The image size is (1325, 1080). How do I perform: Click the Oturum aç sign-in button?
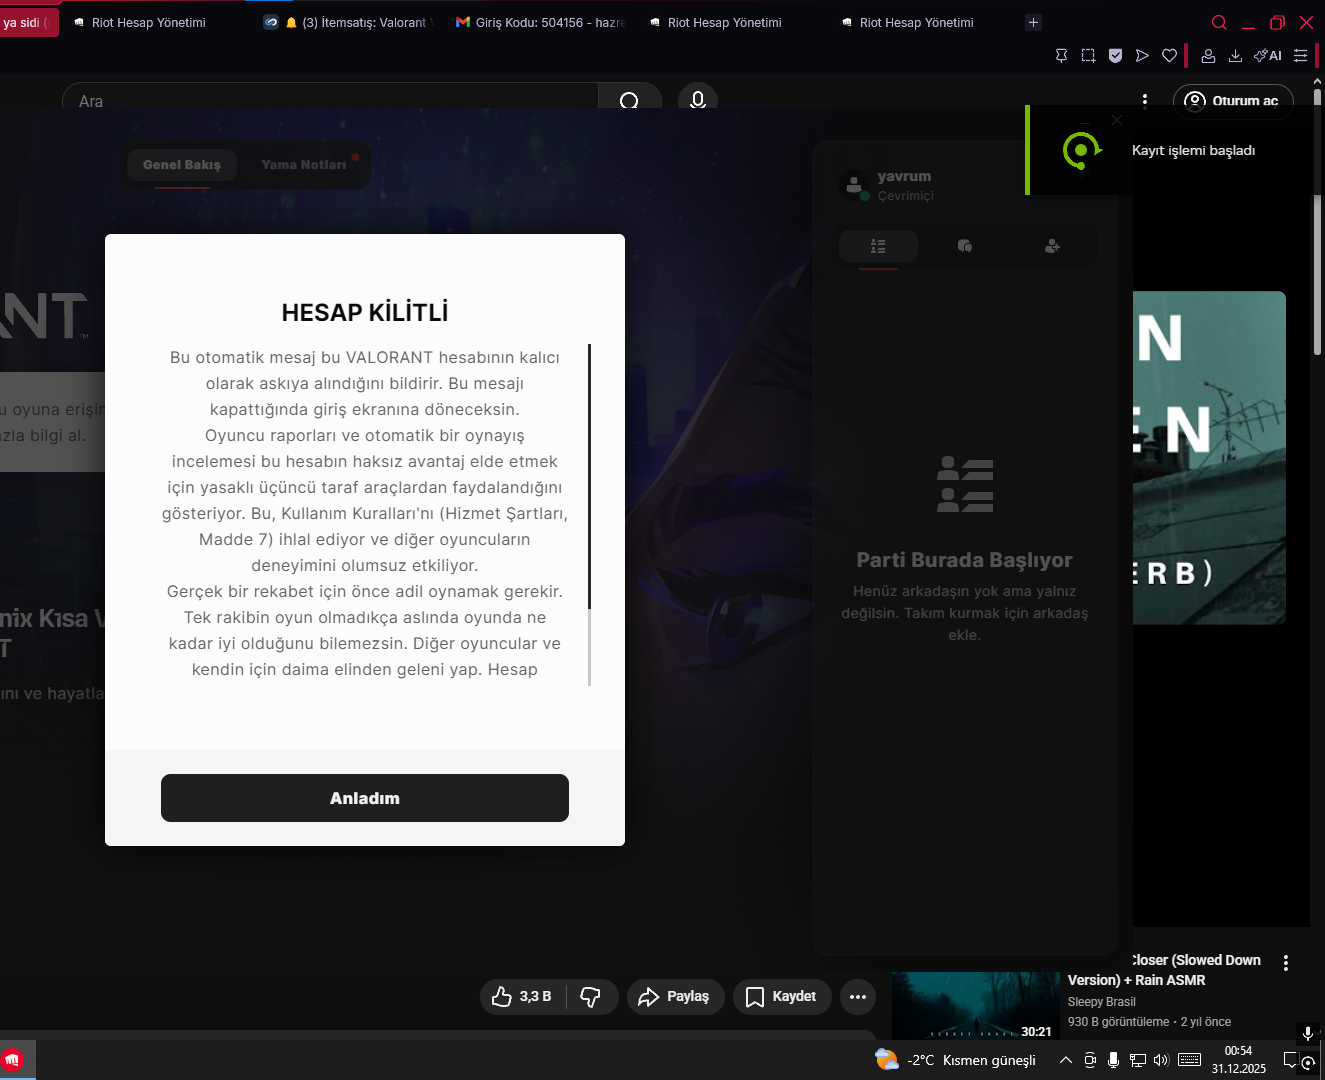[x=1233, y=100]
